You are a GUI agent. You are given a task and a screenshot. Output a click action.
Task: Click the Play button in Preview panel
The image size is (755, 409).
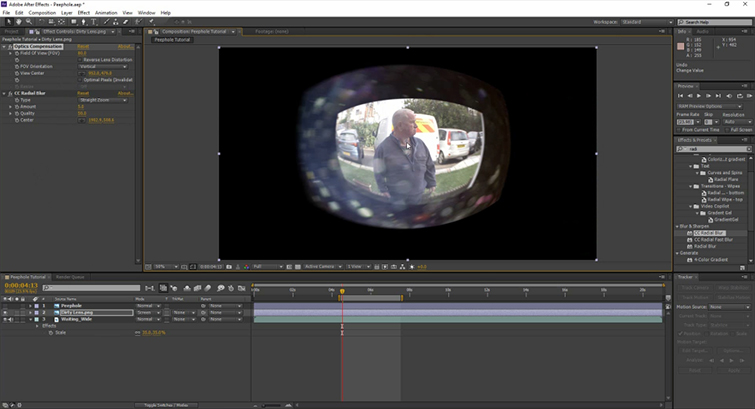(x=699, y=95)
